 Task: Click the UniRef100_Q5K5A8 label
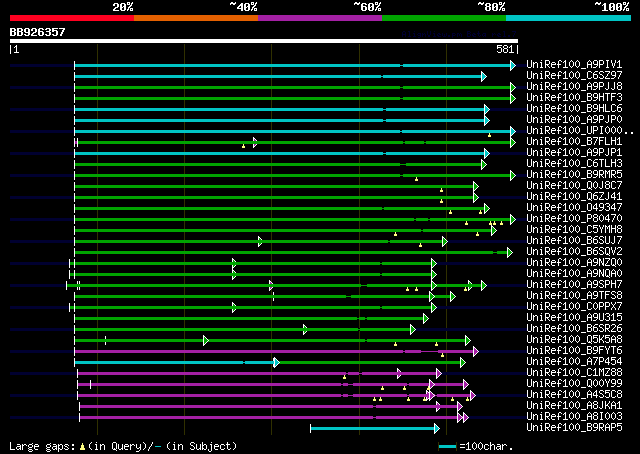574,340
